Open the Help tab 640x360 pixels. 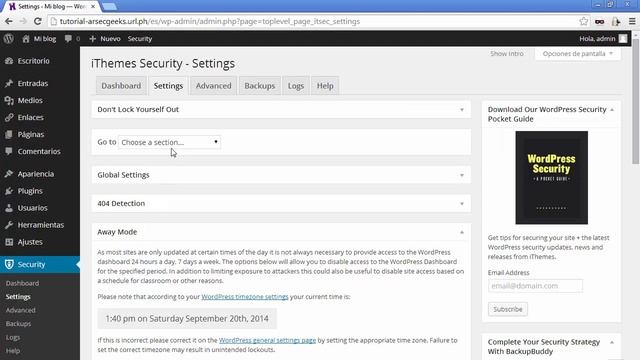[325, 86]
